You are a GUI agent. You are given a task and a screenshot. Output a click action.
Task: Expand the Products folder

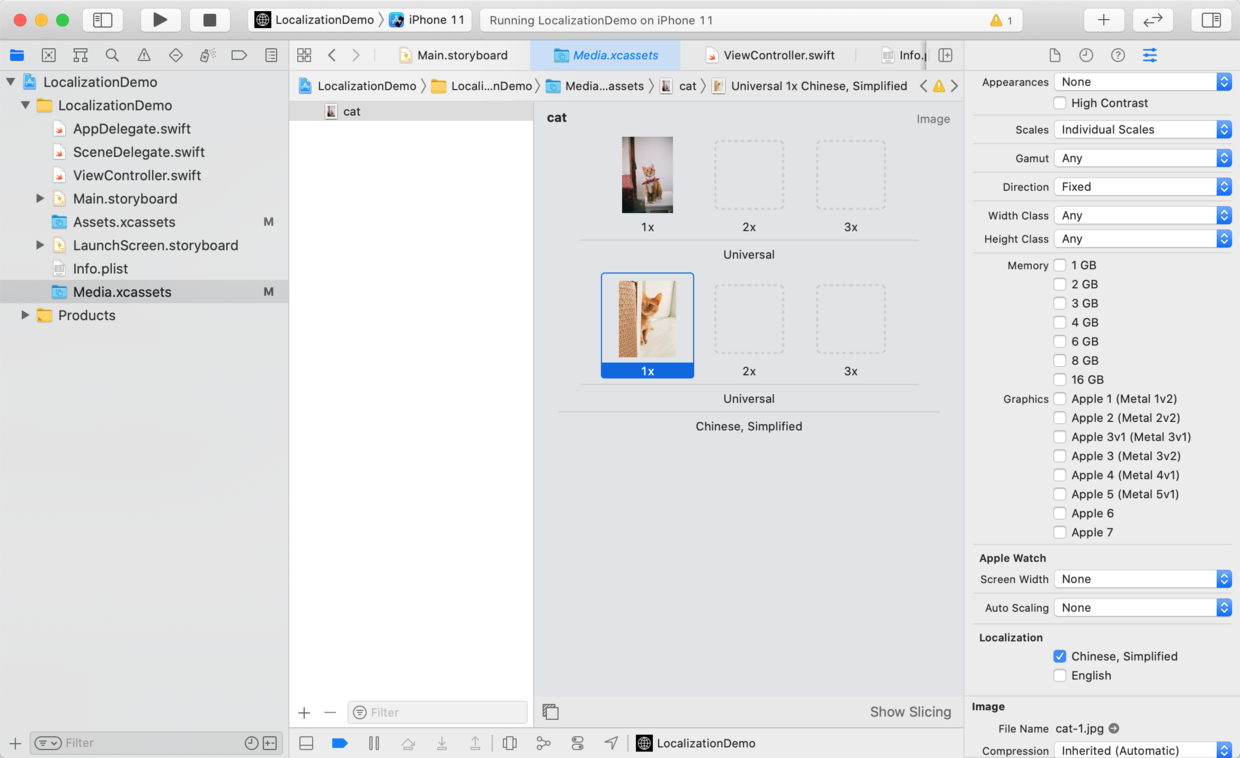click(25, 315)
